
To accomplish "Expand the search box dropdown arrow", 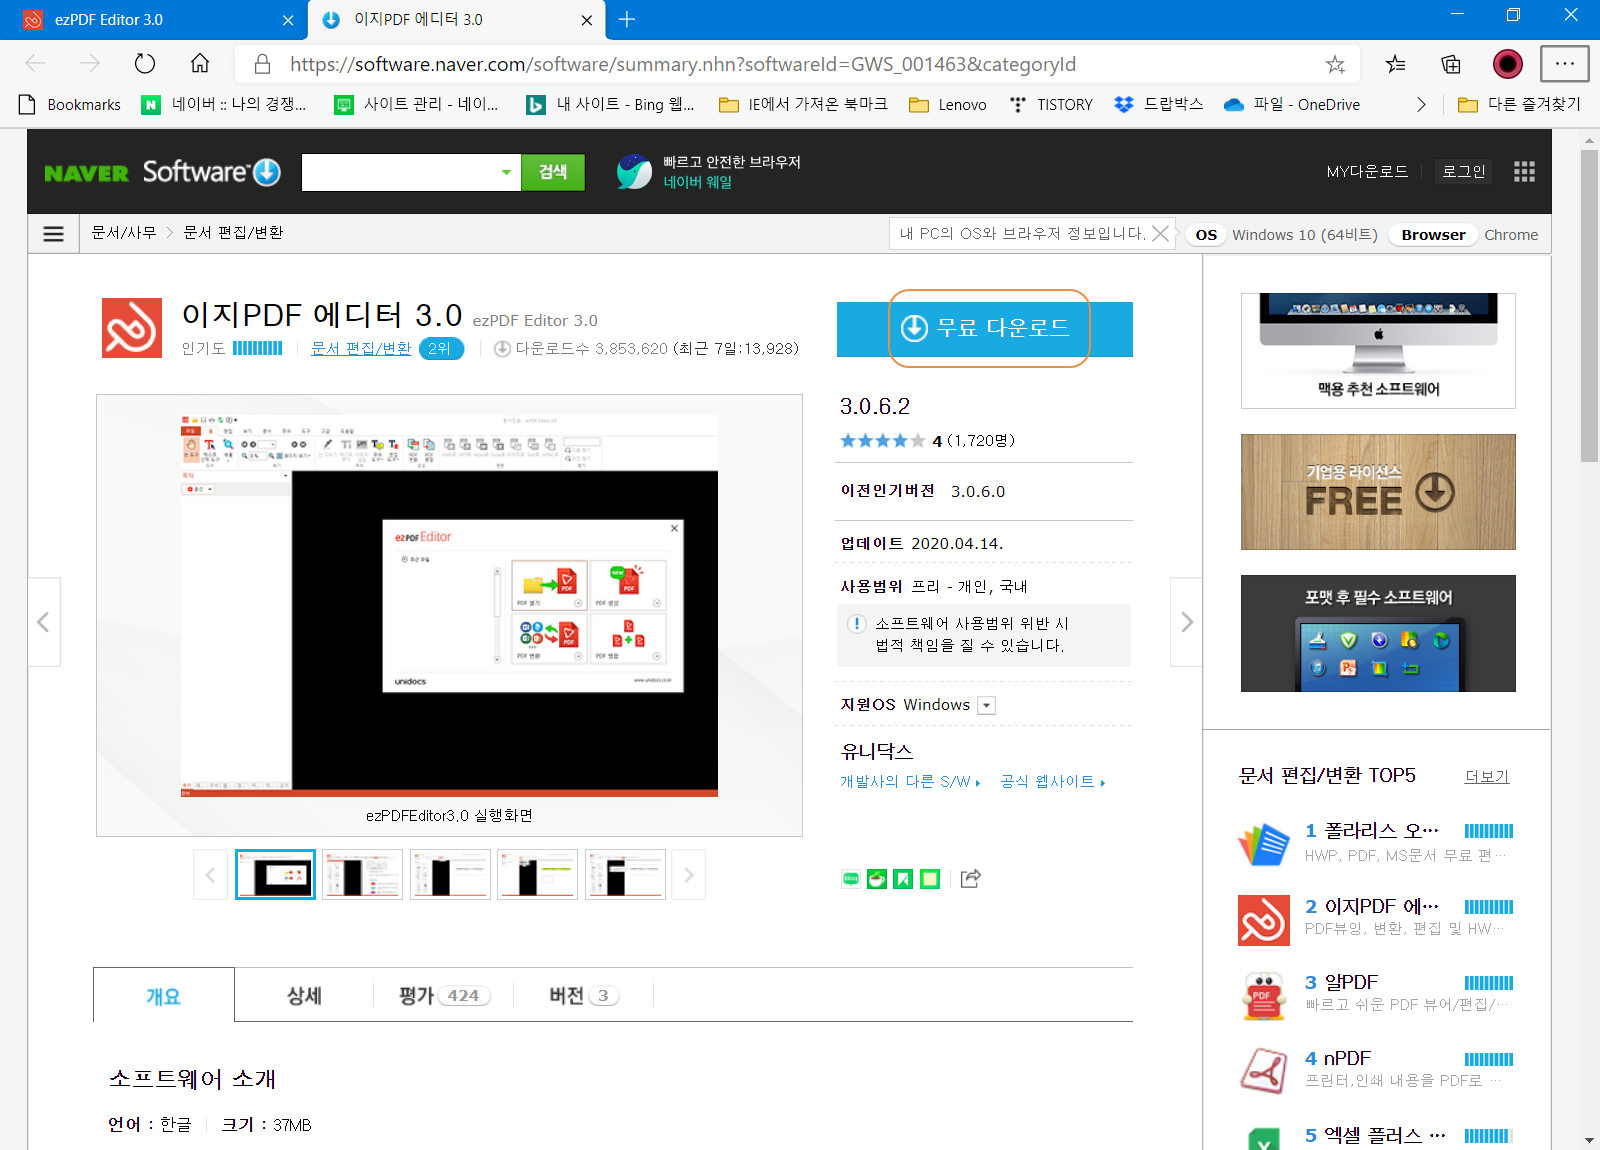I will [x=506, y=172].
